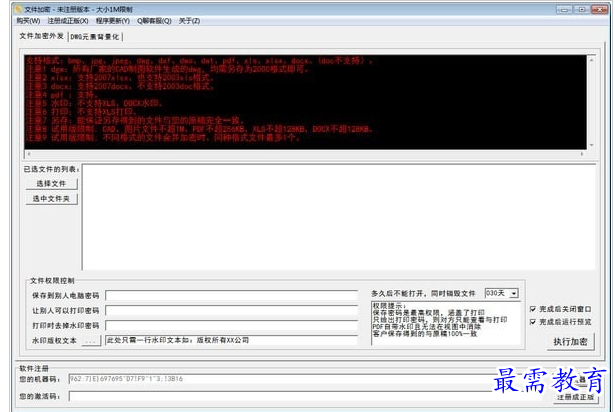Click the 注册成正版 button at bottom
The height and width of the screenshot is (412, 615).
(575, 397)
